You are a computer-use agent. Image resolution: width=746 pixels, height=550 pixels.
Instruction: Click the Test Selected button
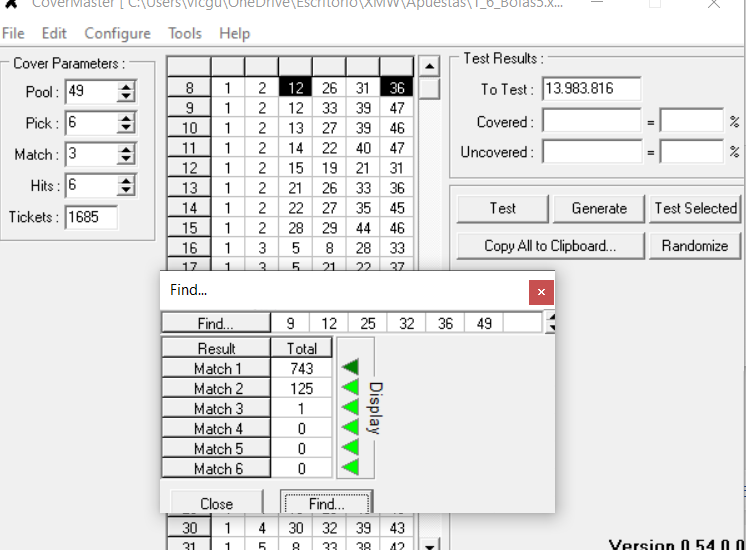point(695,209)
